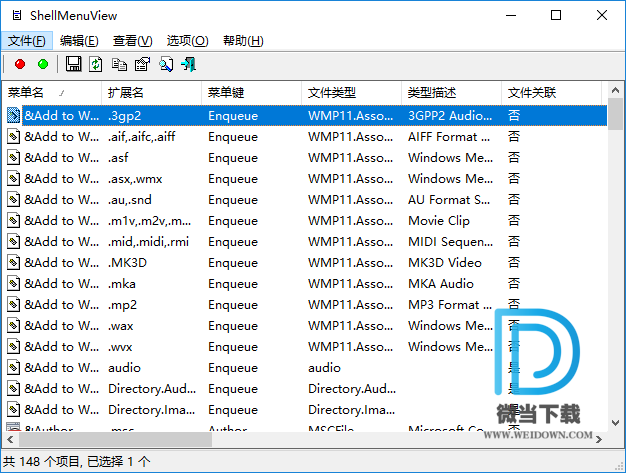The width and height of the screenshot is (626, 473).
Task: Click the MP3 Format ... type description
Action: coord(450,305)
